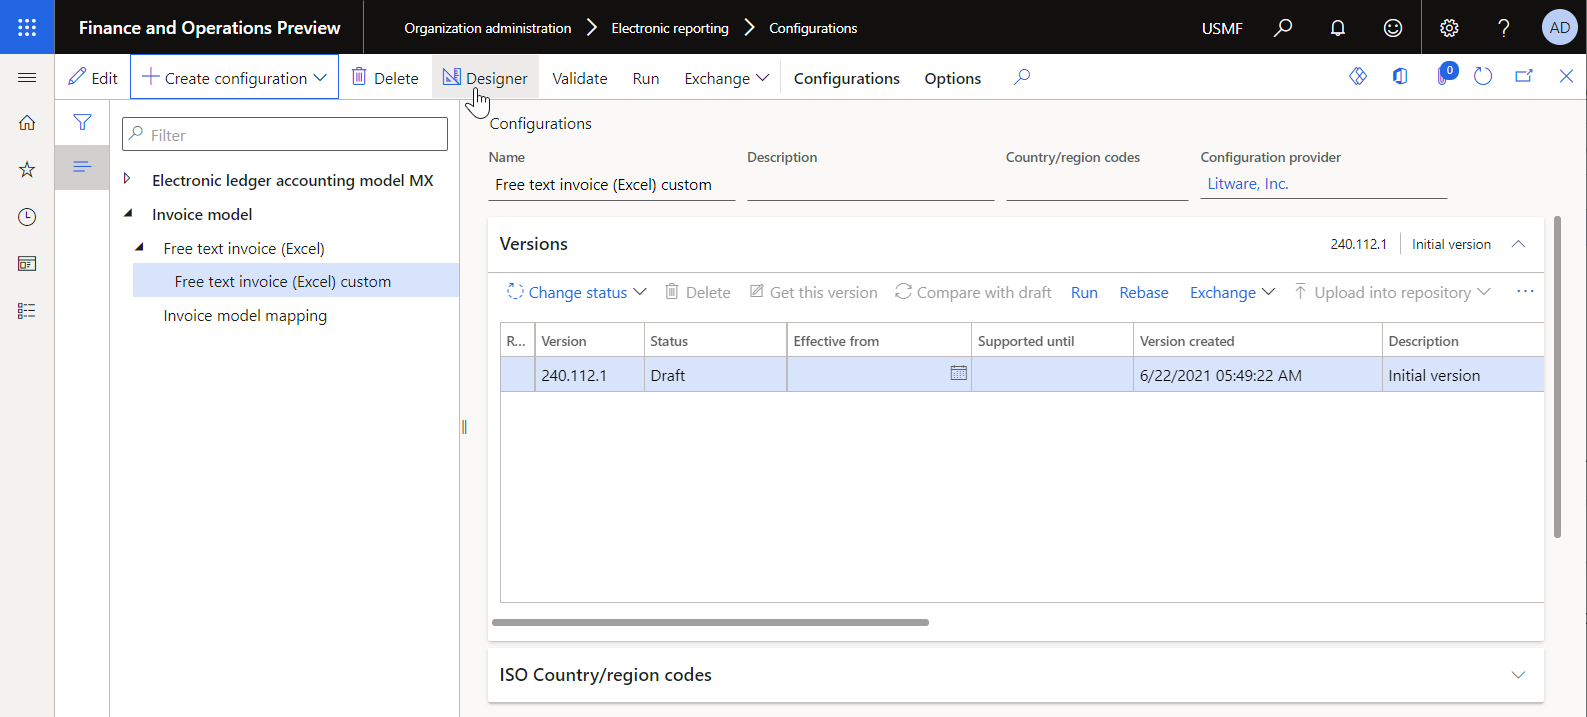Open notifications bell
The width and height of the screenshot is (1587, 717).
1338,28
